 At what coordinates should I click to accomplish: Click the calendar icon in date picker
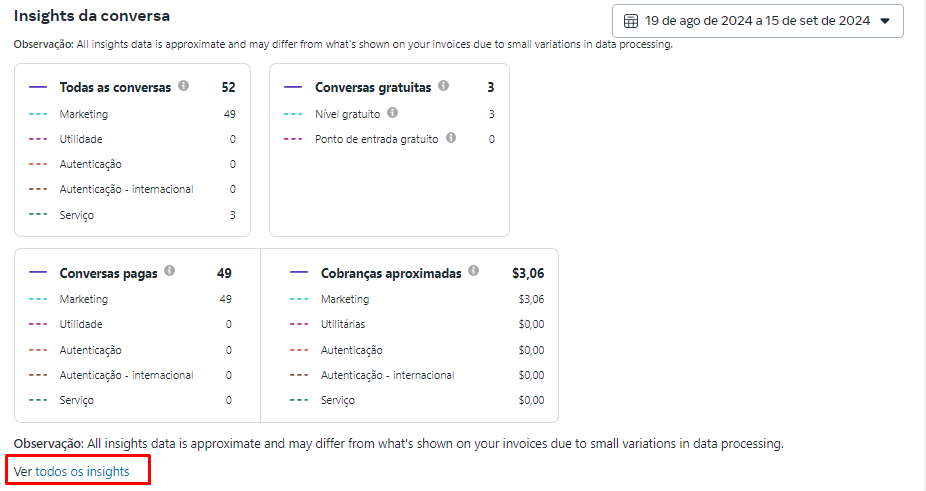pos(631,21)
